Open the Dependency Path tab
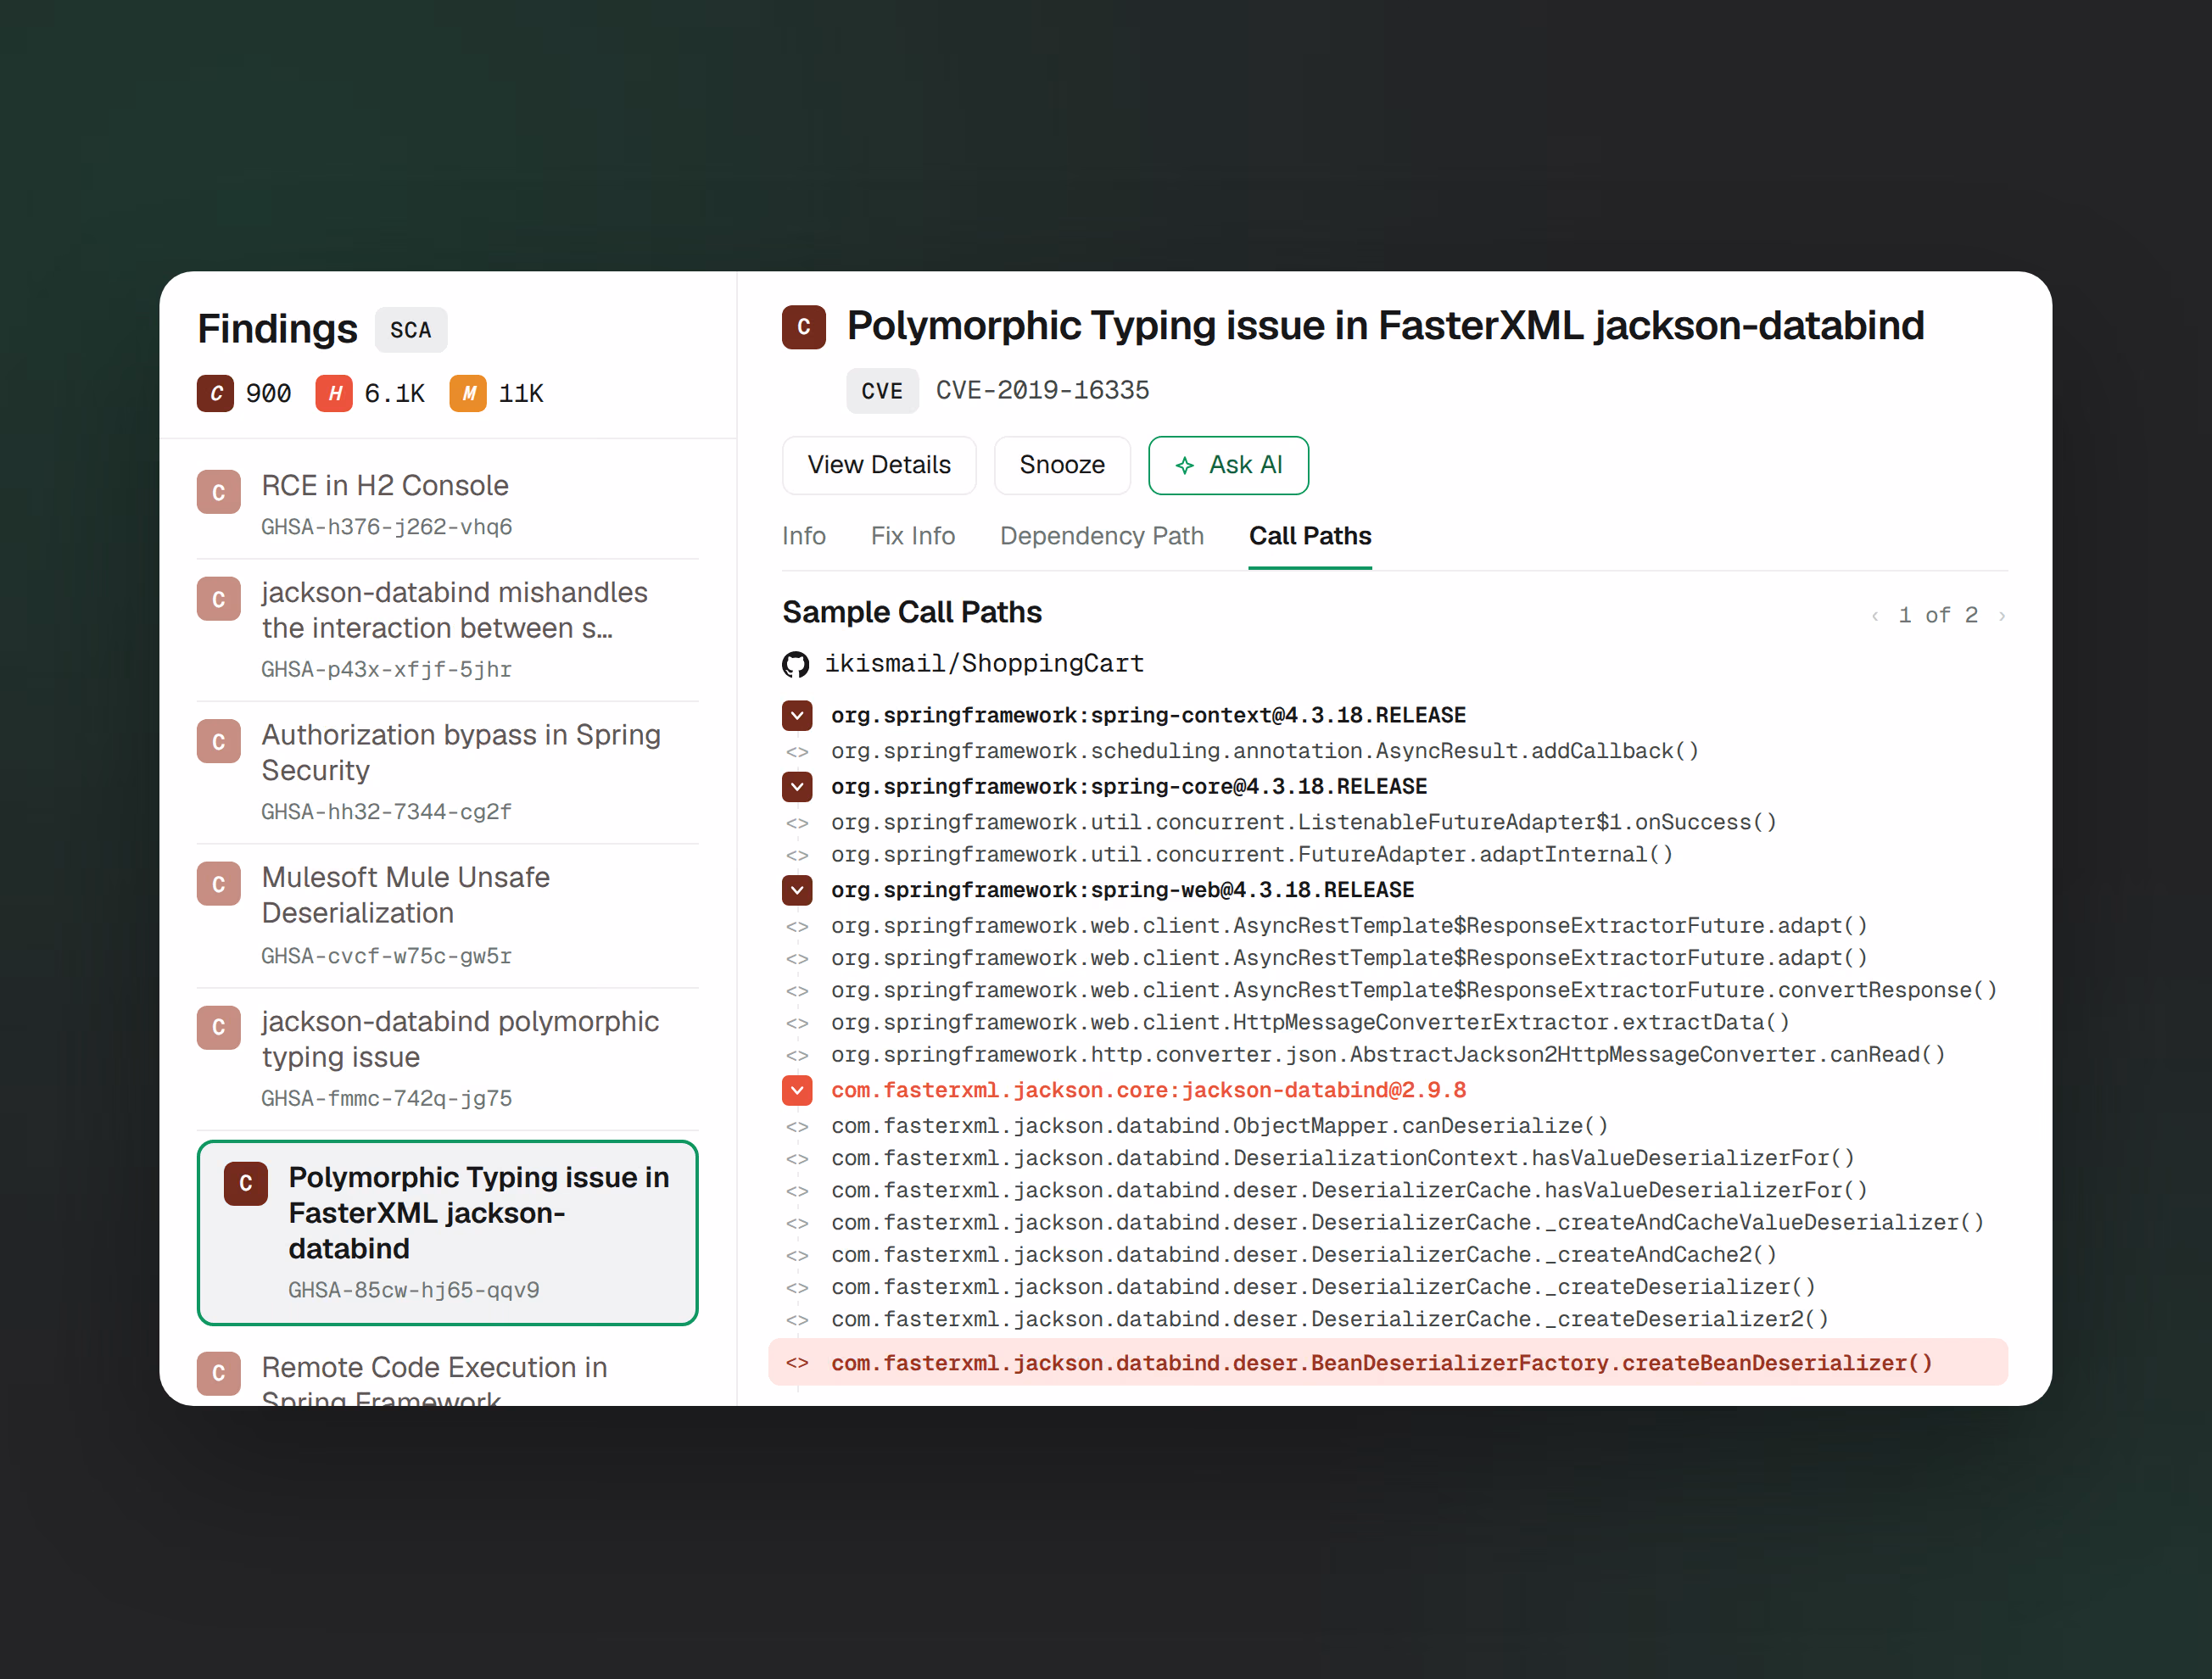 pos(1102,536)
